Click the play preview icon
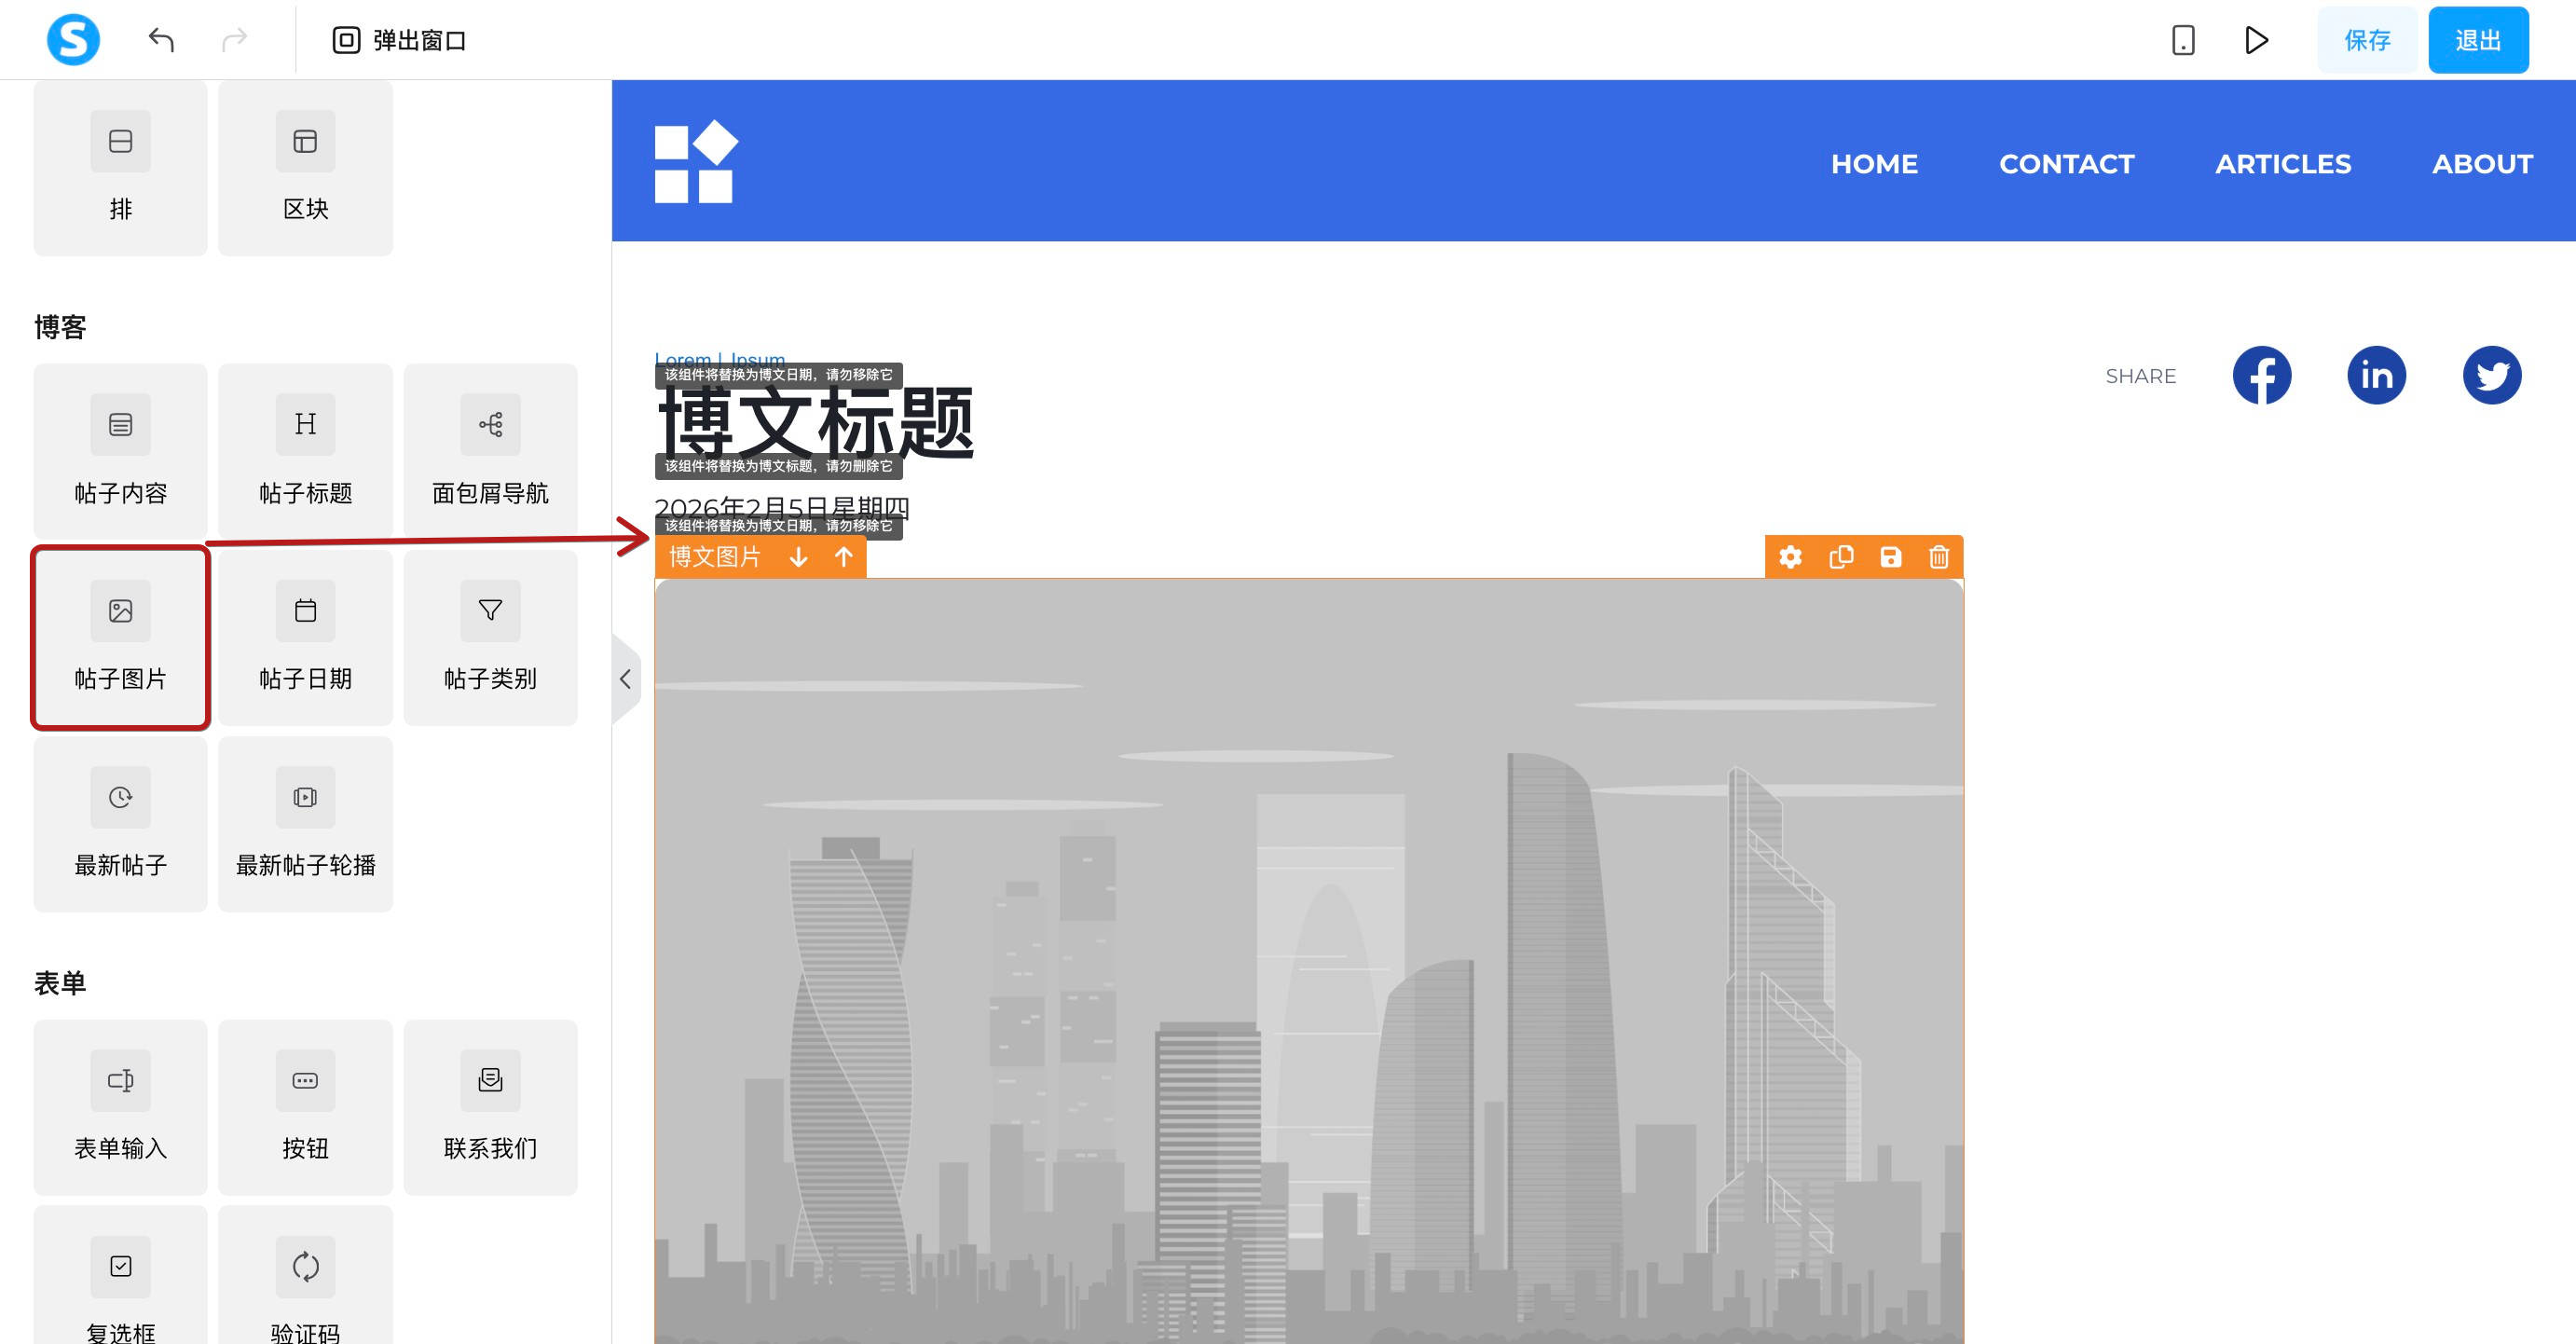 coord(2256,40)
